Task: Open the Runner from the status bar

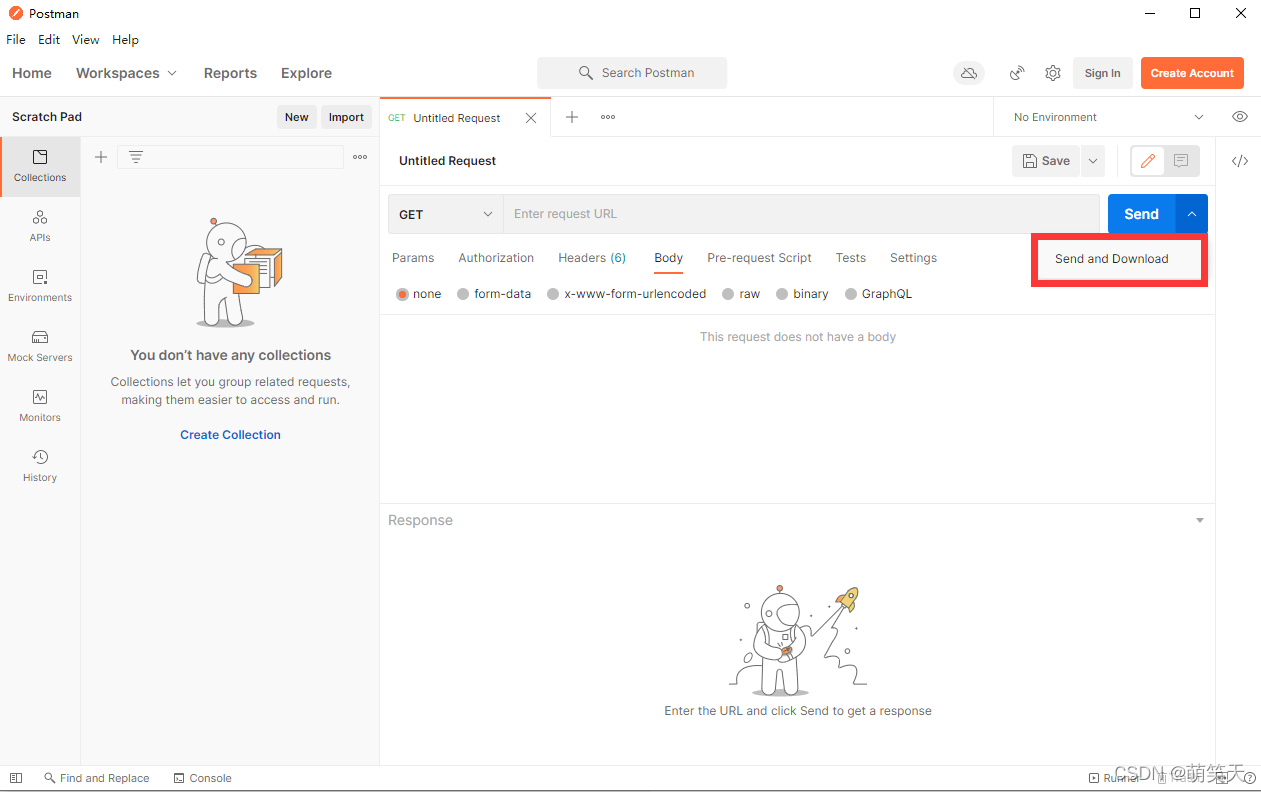Action: tap(1113, 778)
